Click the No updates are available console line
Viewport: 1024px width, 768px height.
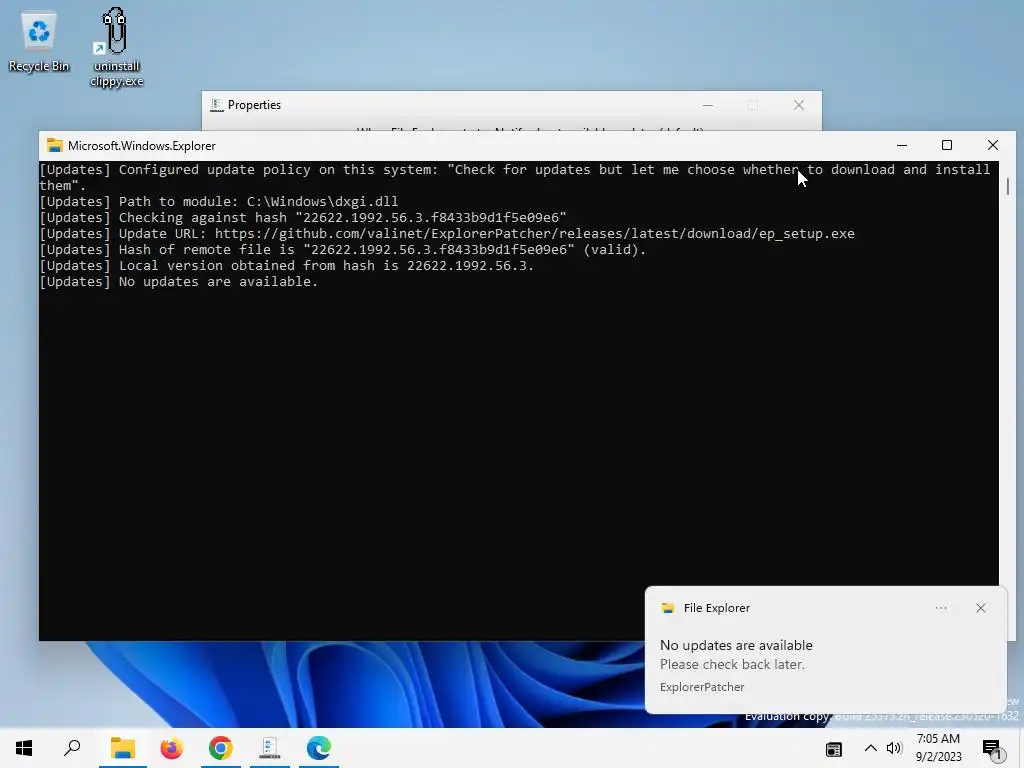click(x=178, y=281)
